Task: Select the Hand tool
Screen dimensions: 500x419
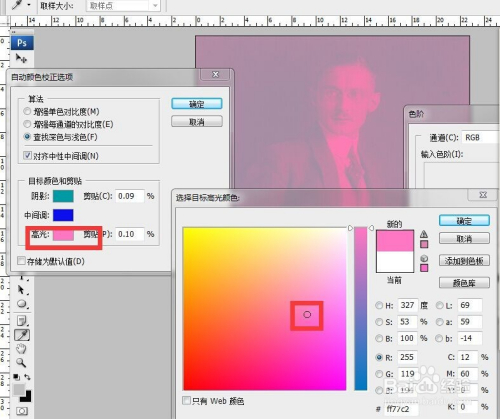Action: tap(21, 349)
